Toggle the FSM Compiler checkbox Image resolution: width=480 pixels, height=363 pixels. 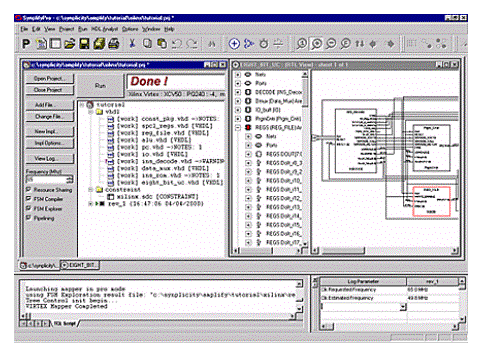pyautogui.click(x=29, y=199)
